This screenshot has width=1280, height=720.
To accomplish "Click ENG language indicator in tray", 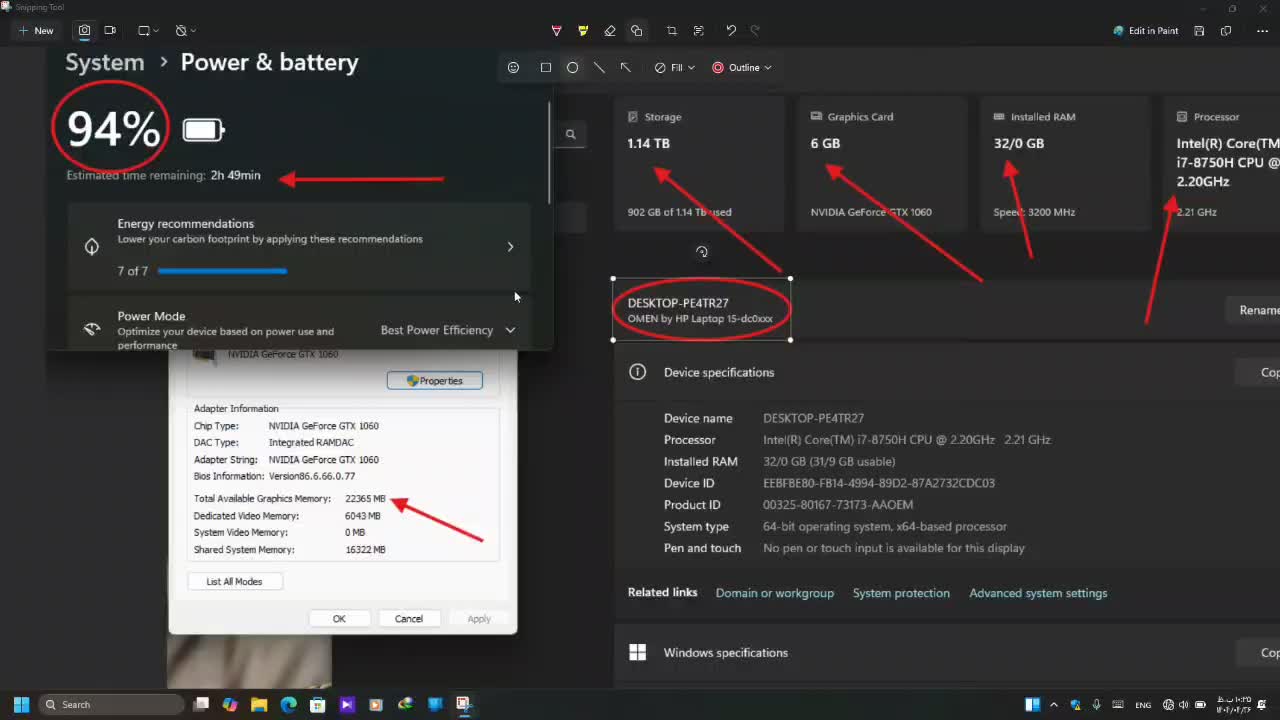I will (1143, 705).
